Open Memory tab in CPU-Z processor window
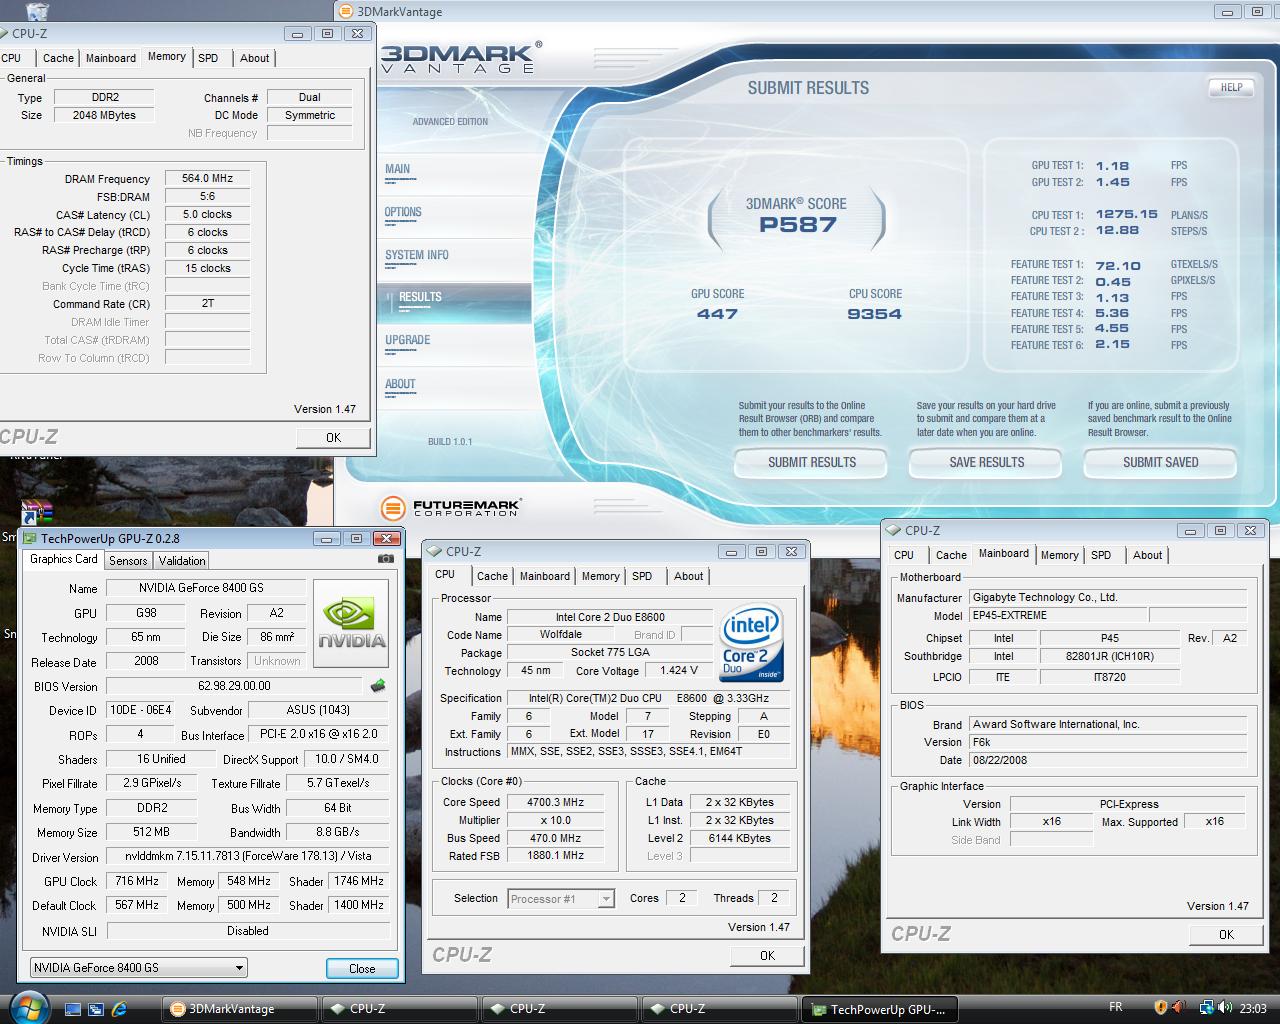The image size is (1280, 1024). [600, 576]
